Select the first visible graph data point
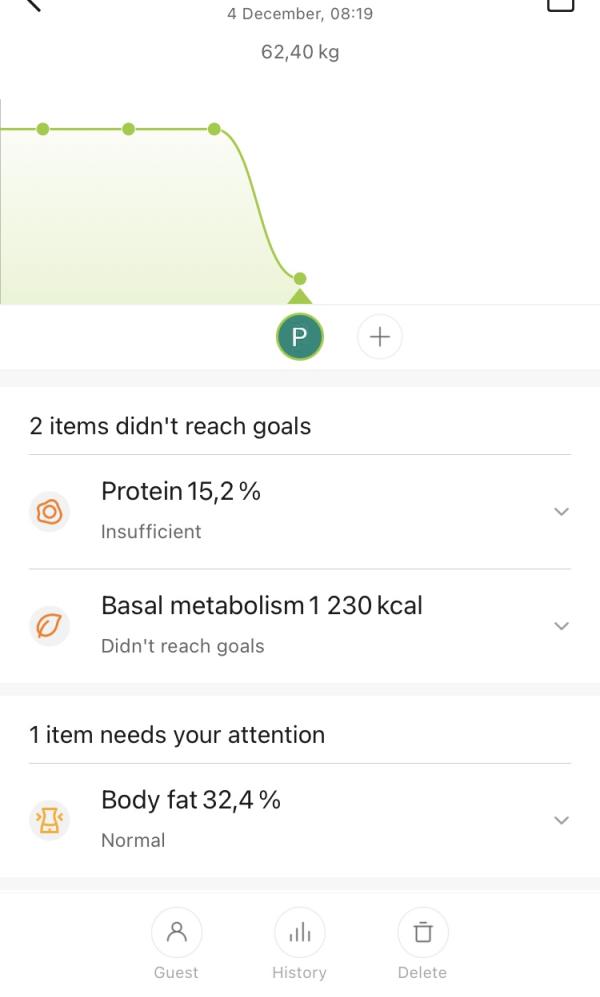Image resolution: width=600 pixels, height=997 pixels. point(43,129)
